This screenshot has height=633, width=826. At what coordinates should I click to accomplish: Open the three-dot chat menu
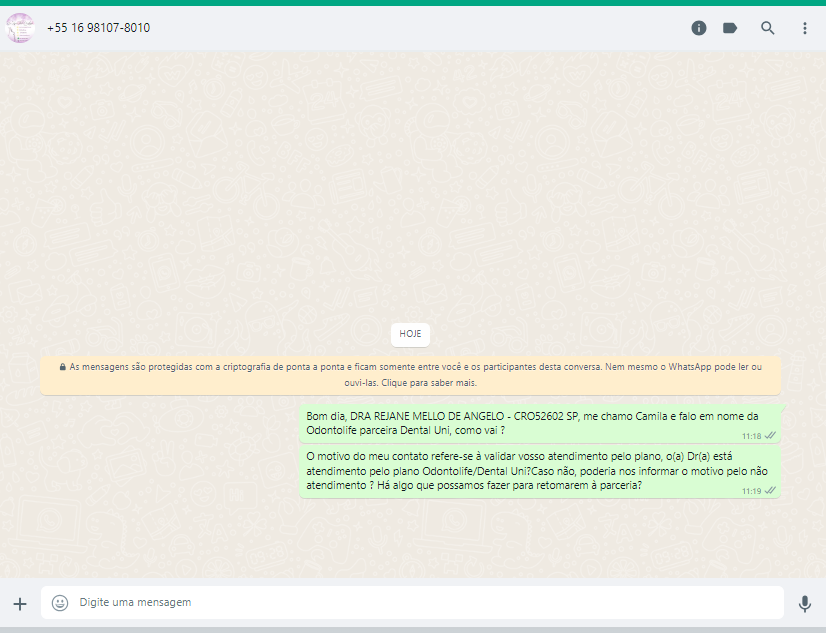coord(804,28)
